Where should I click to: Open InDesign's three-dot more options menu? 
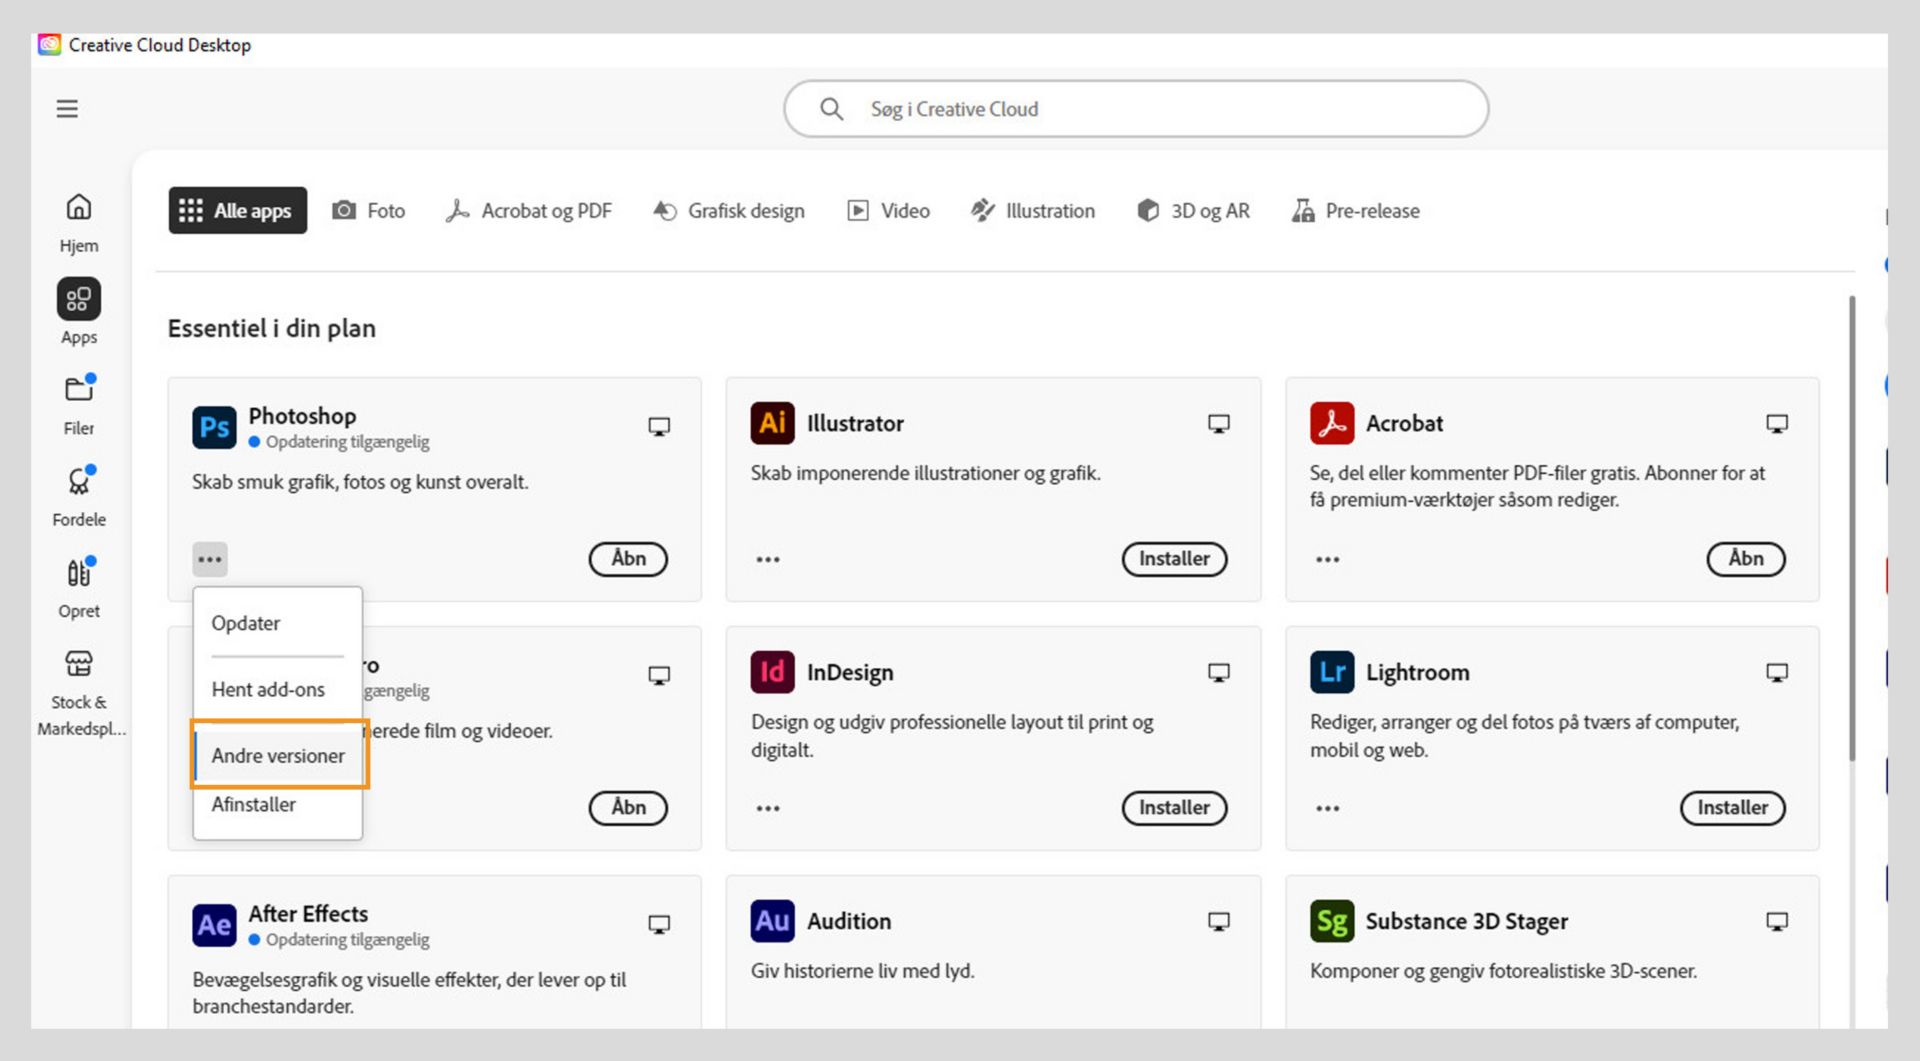768,808
